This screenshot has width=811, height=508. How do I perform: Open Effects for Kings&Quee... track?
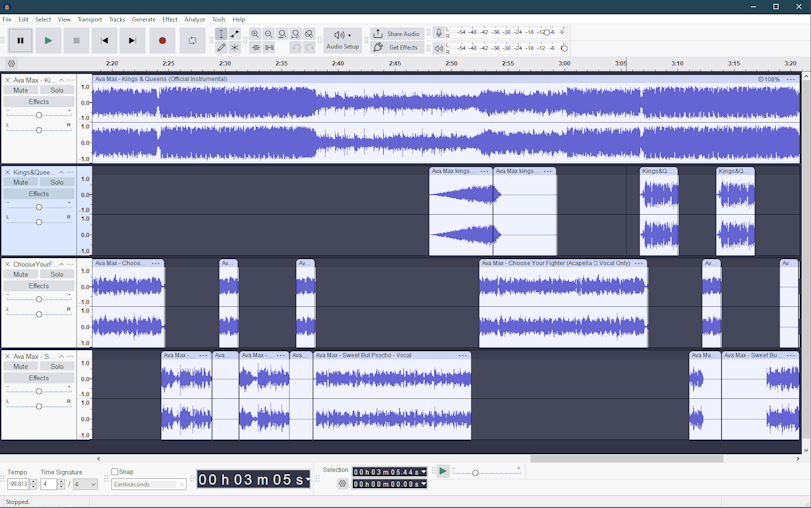tap(39, 193)
